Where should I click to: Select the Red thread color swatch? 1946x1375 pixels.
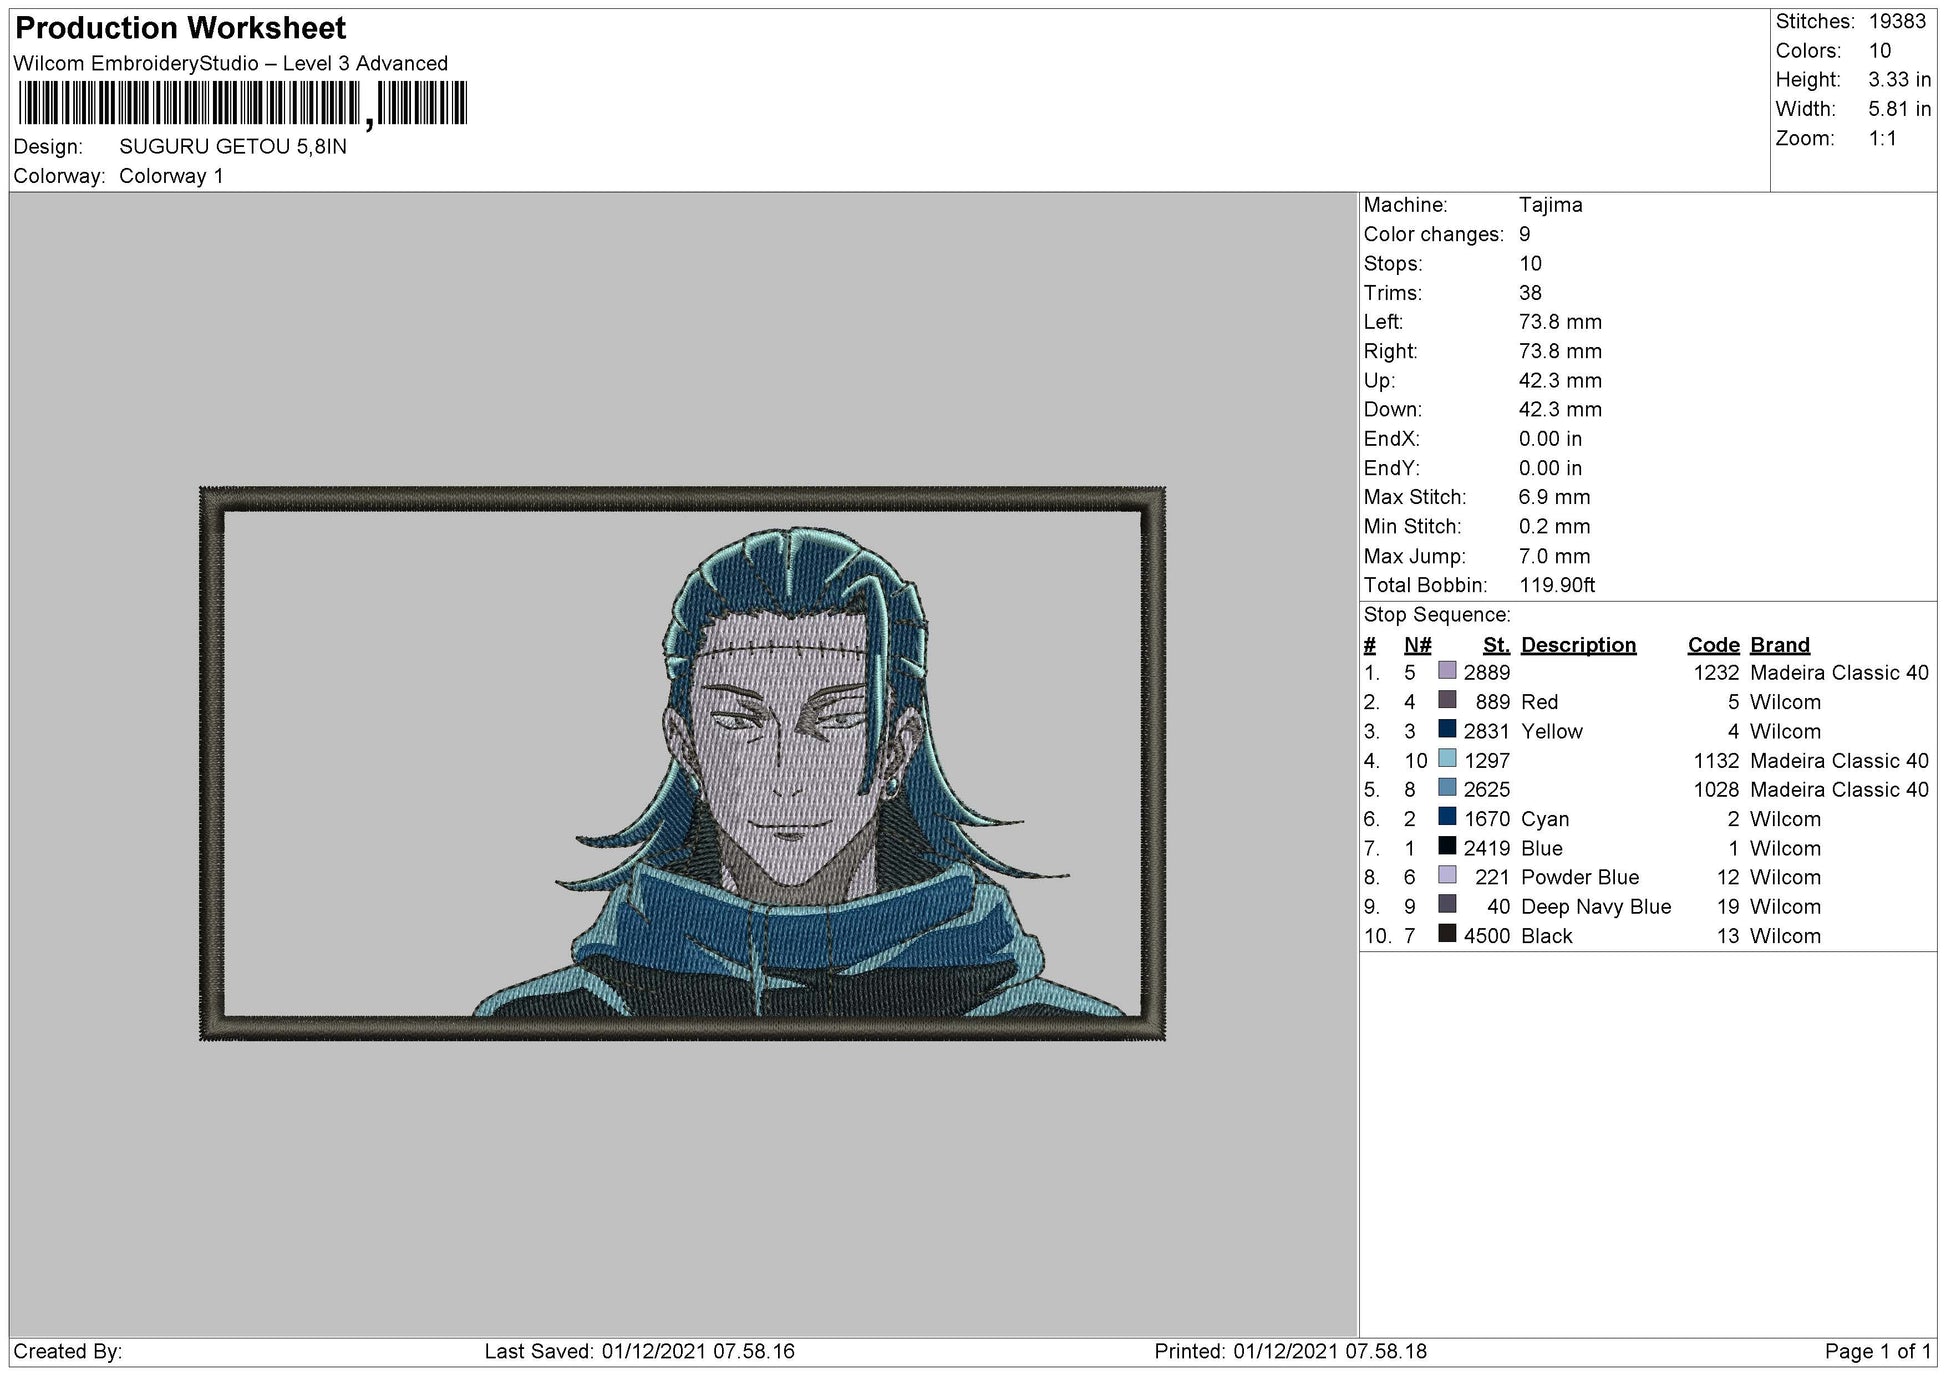(x=1447, y=700)
